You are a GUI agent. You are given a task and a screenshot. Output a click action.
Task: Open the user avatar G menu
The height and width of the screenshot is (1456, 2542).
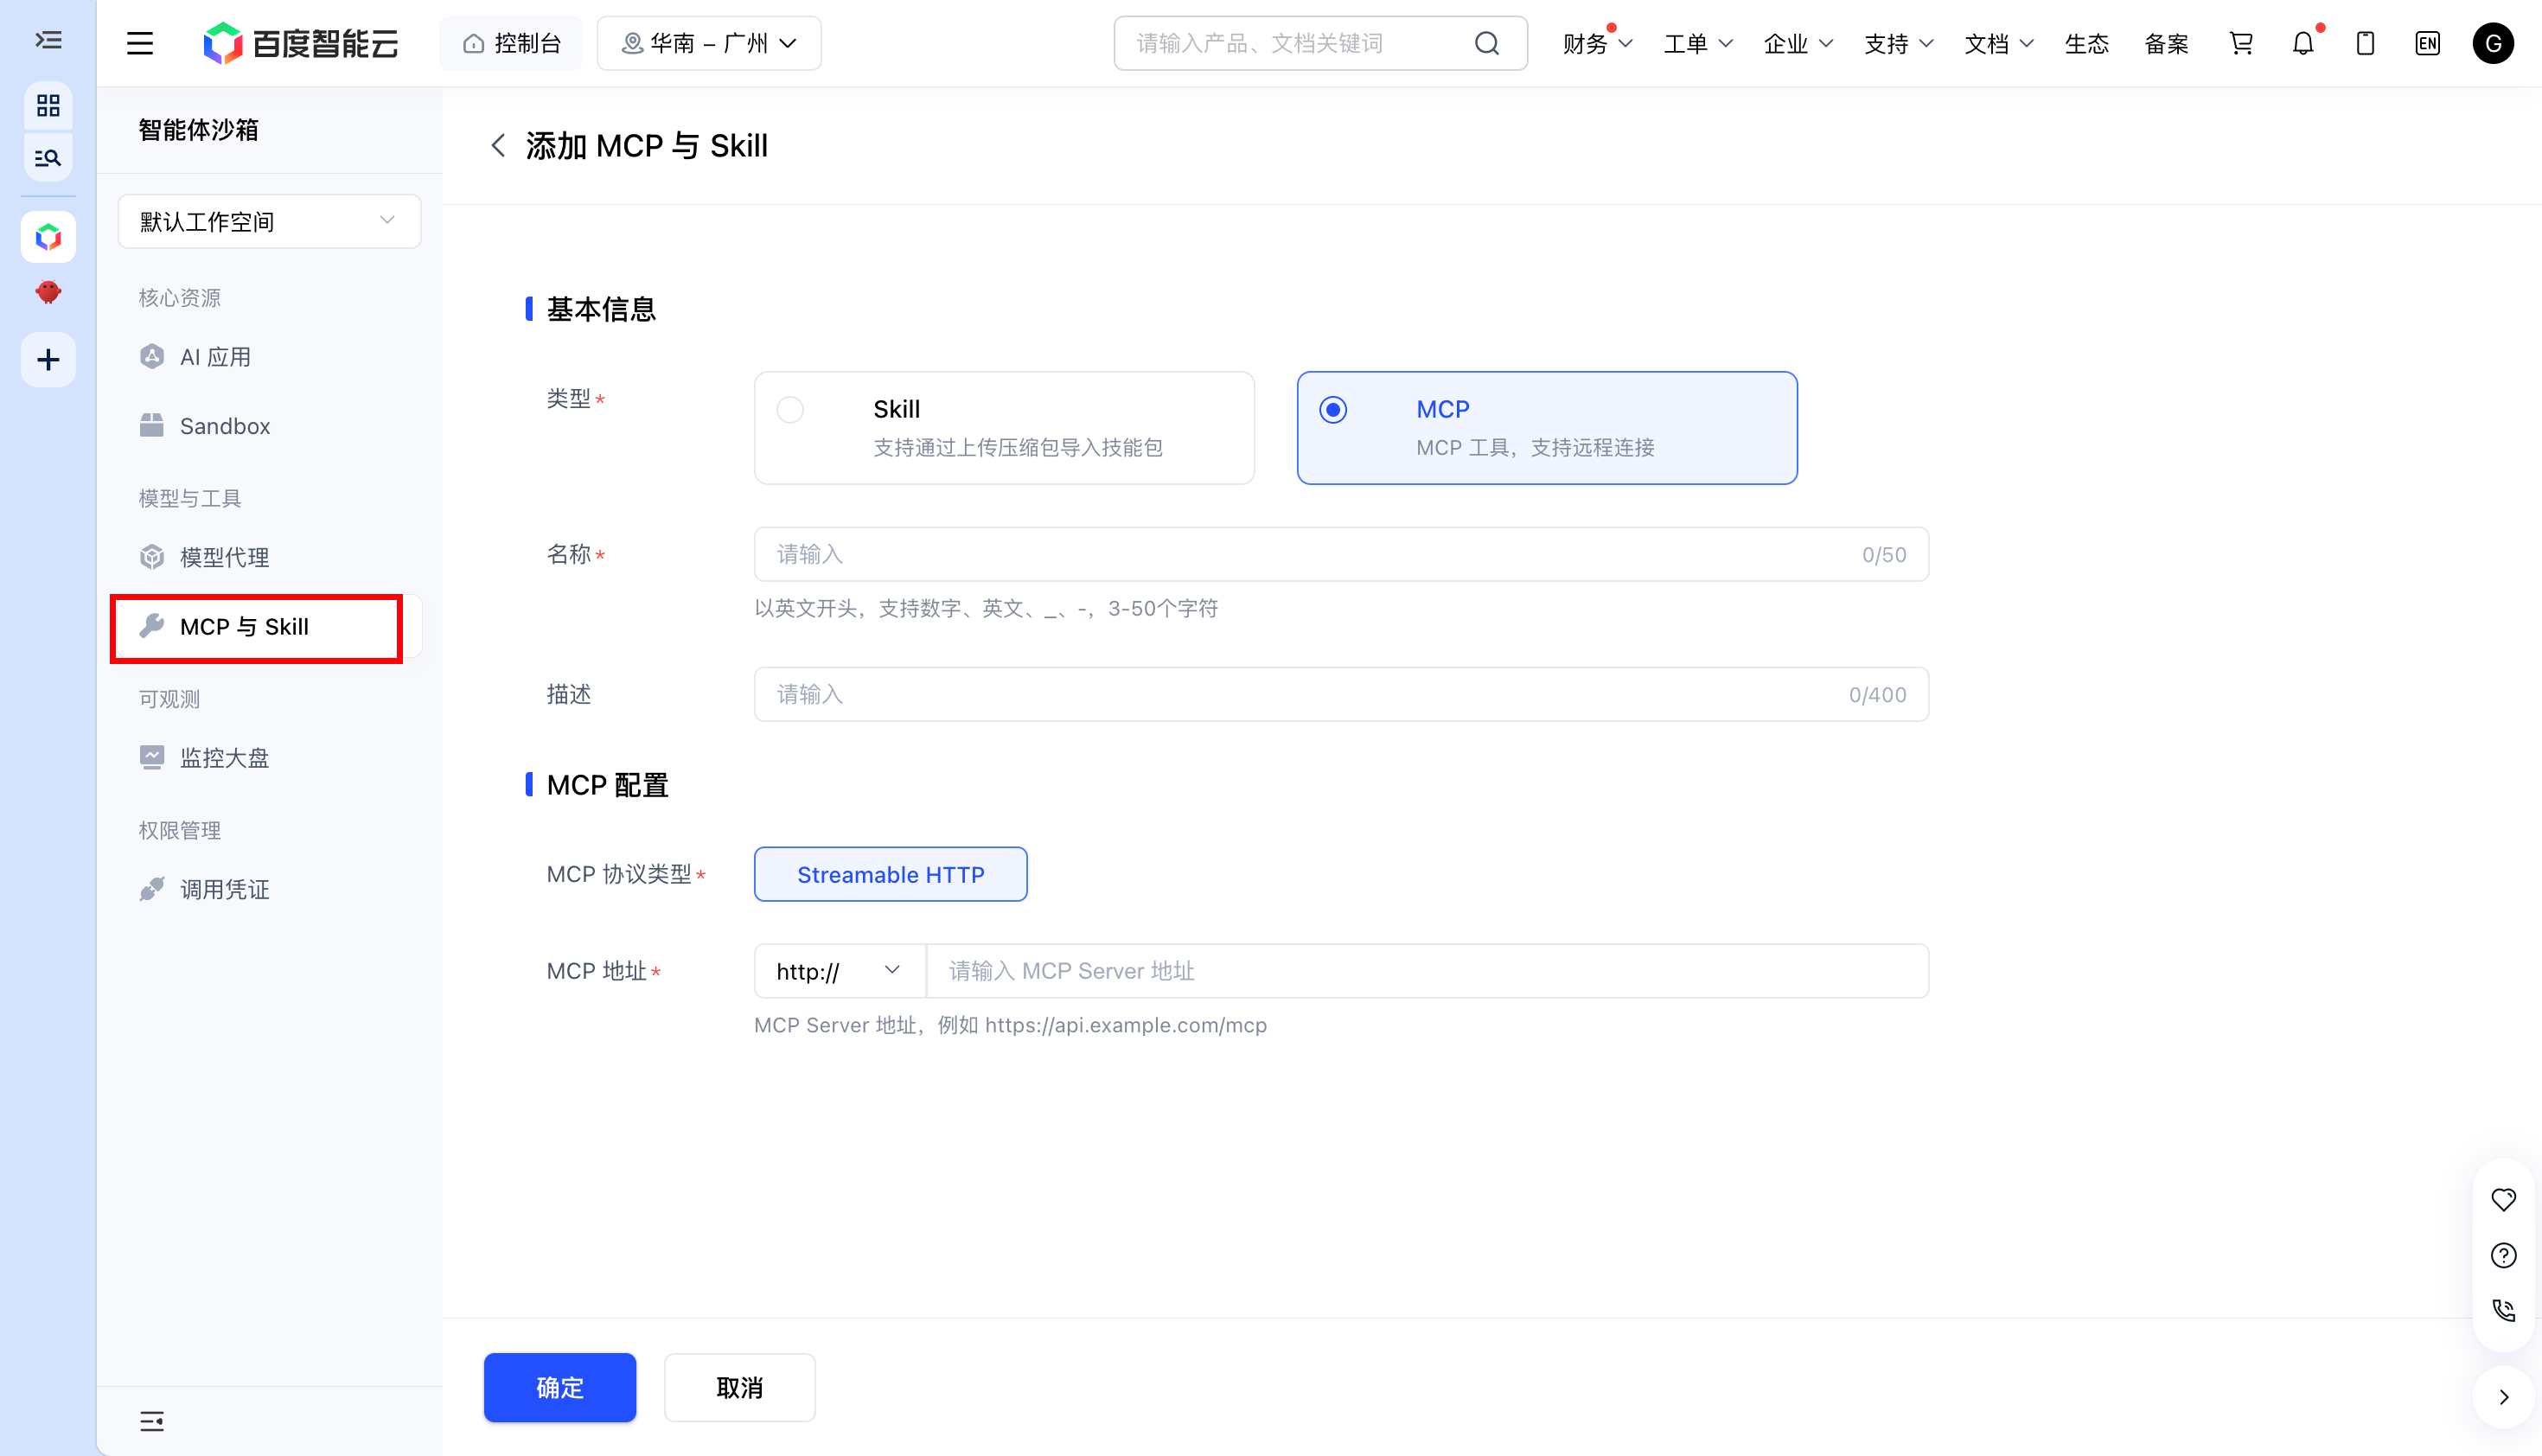[2493, 43]
